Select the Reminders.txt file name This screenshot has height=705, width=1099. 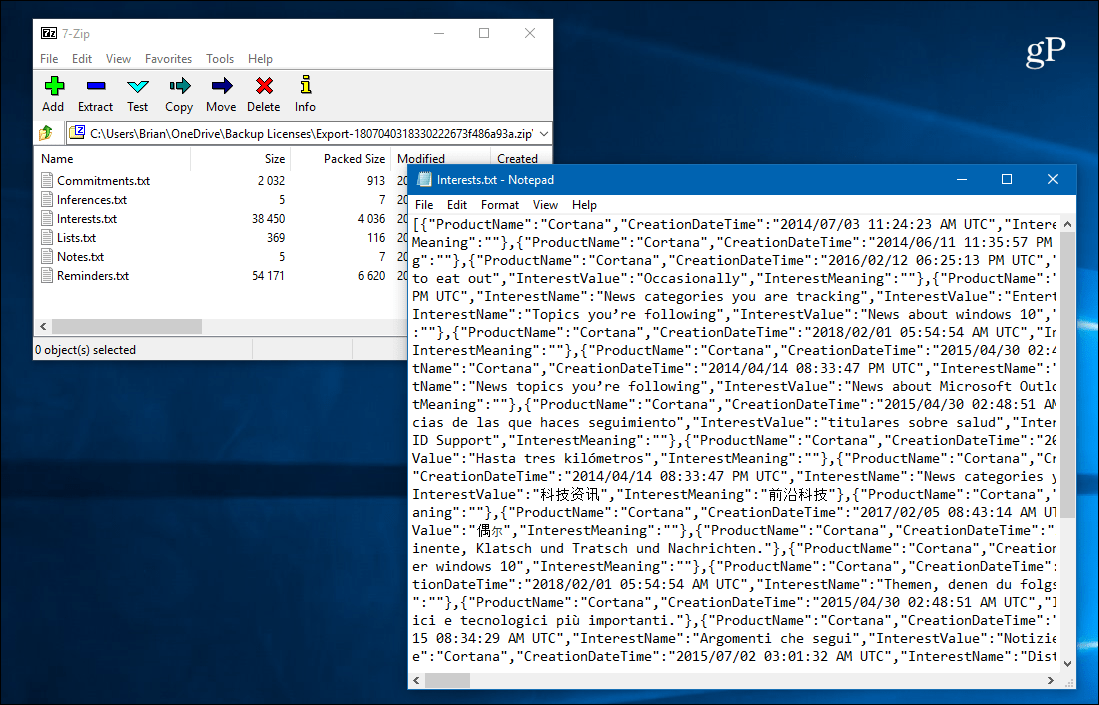coord(93,275)
